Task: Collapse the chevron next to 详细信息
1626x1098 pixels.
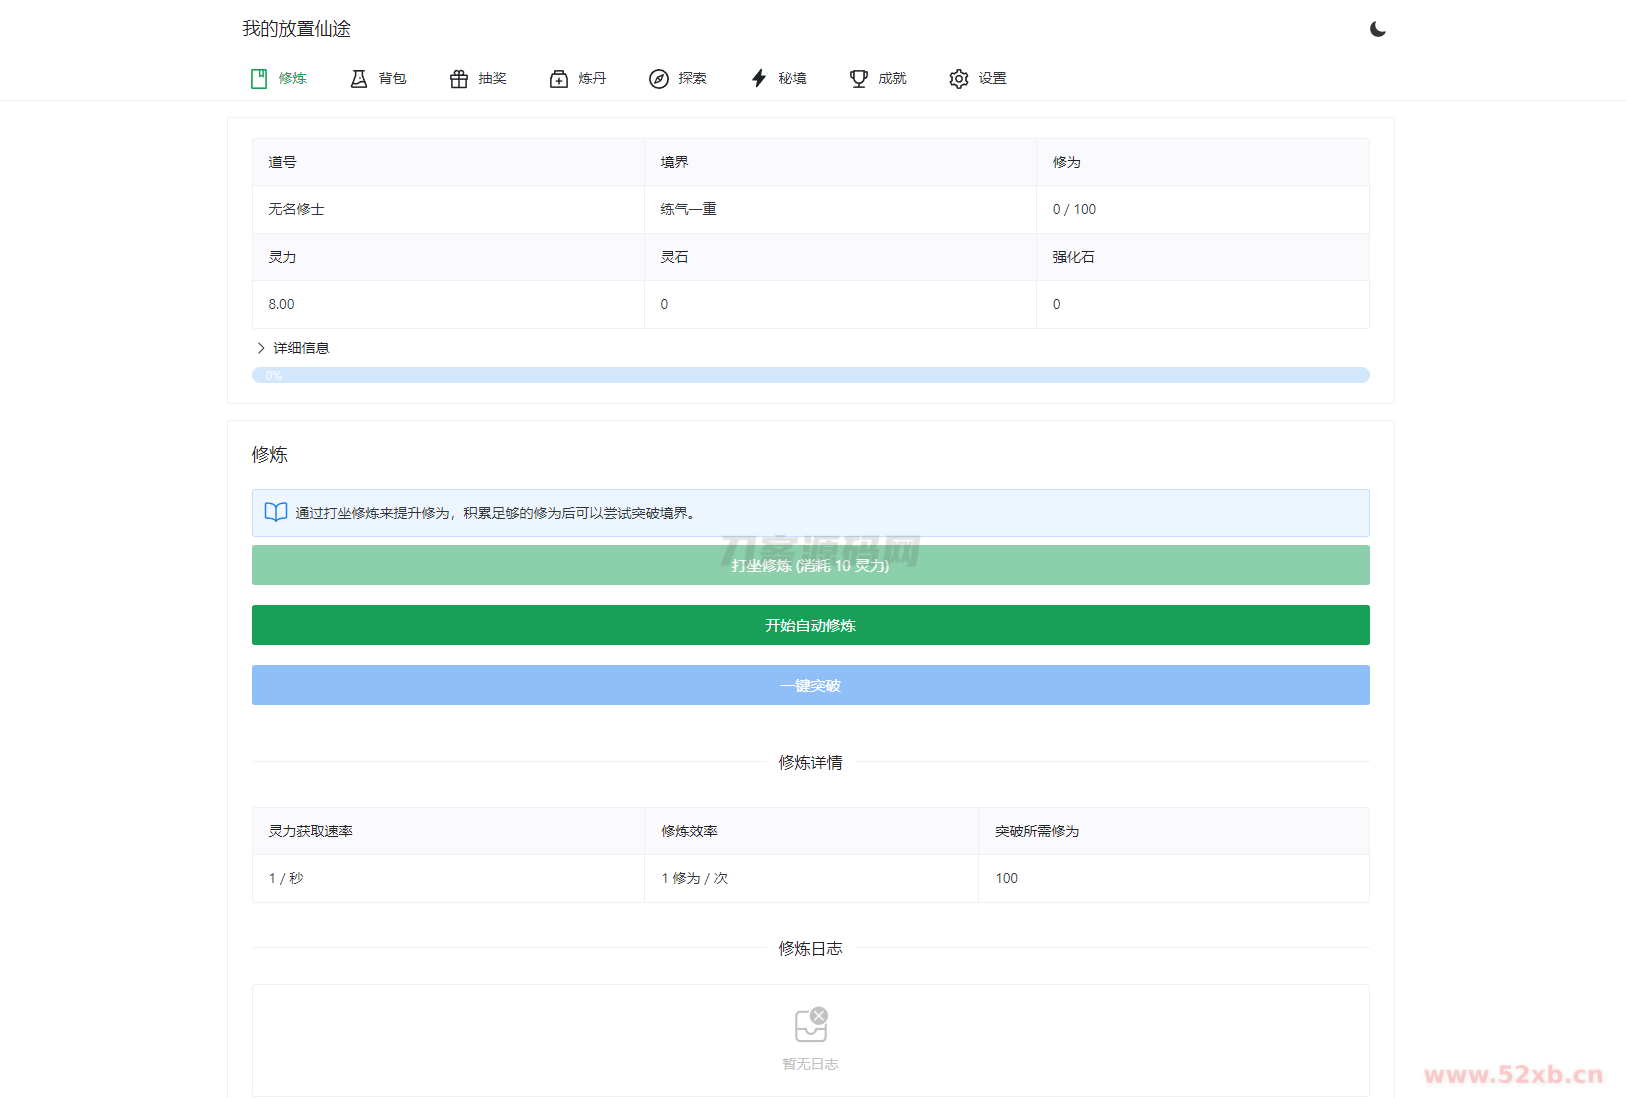Action: pos(260,347)
